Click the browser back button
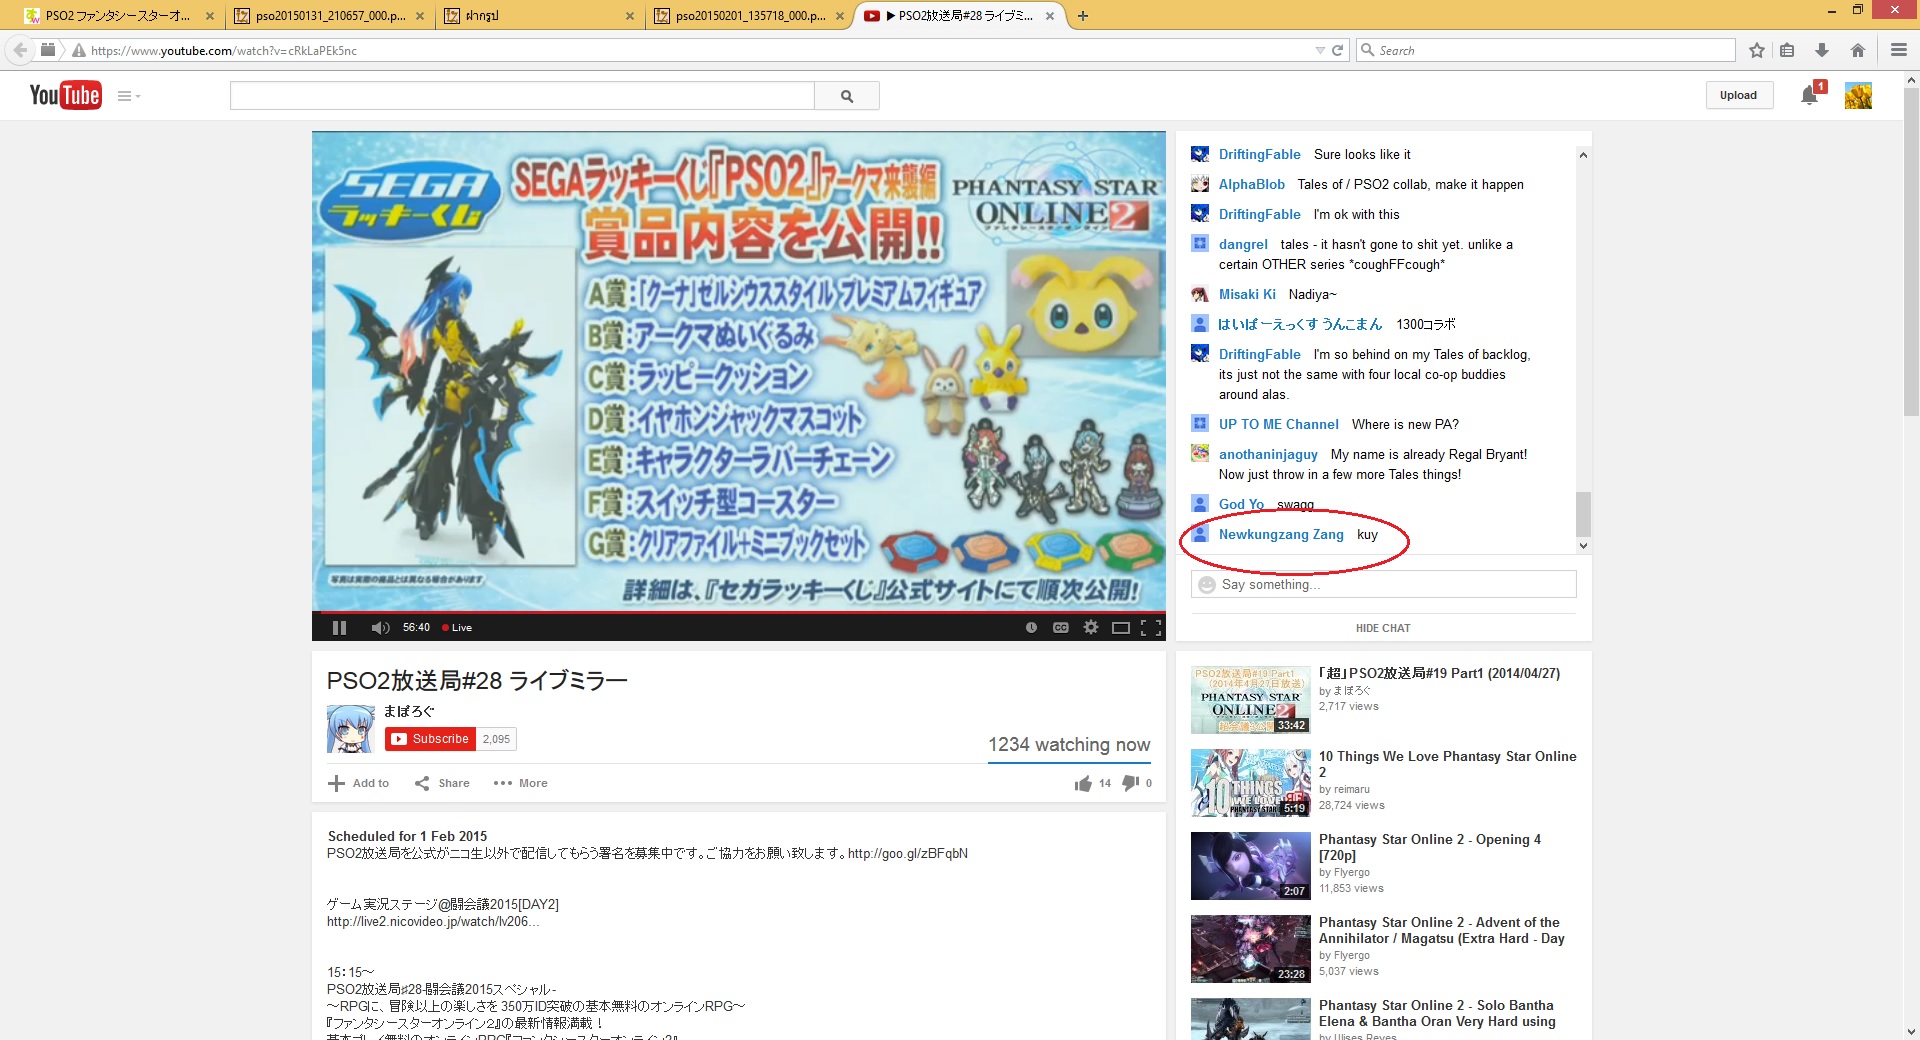 [x=19, y=50]
